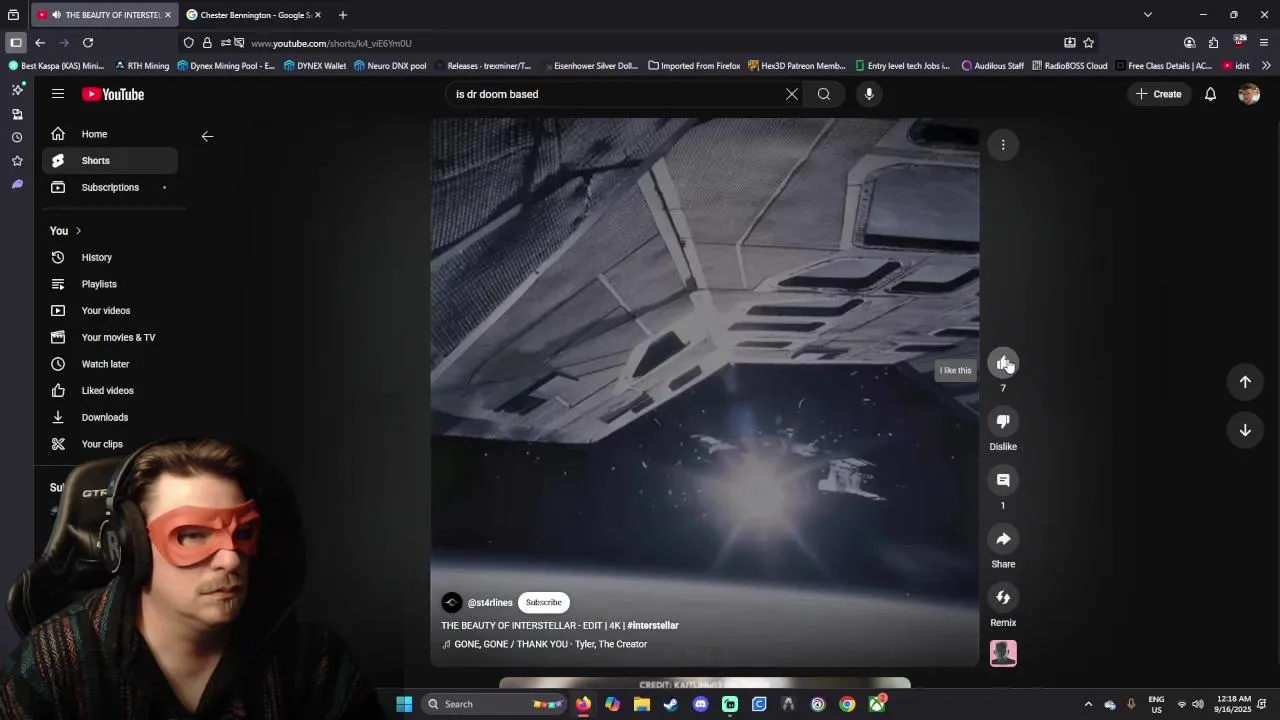Open Shorts in the sidebar
The width and height of the screenshot is (1280, 720).
point(110,161)
